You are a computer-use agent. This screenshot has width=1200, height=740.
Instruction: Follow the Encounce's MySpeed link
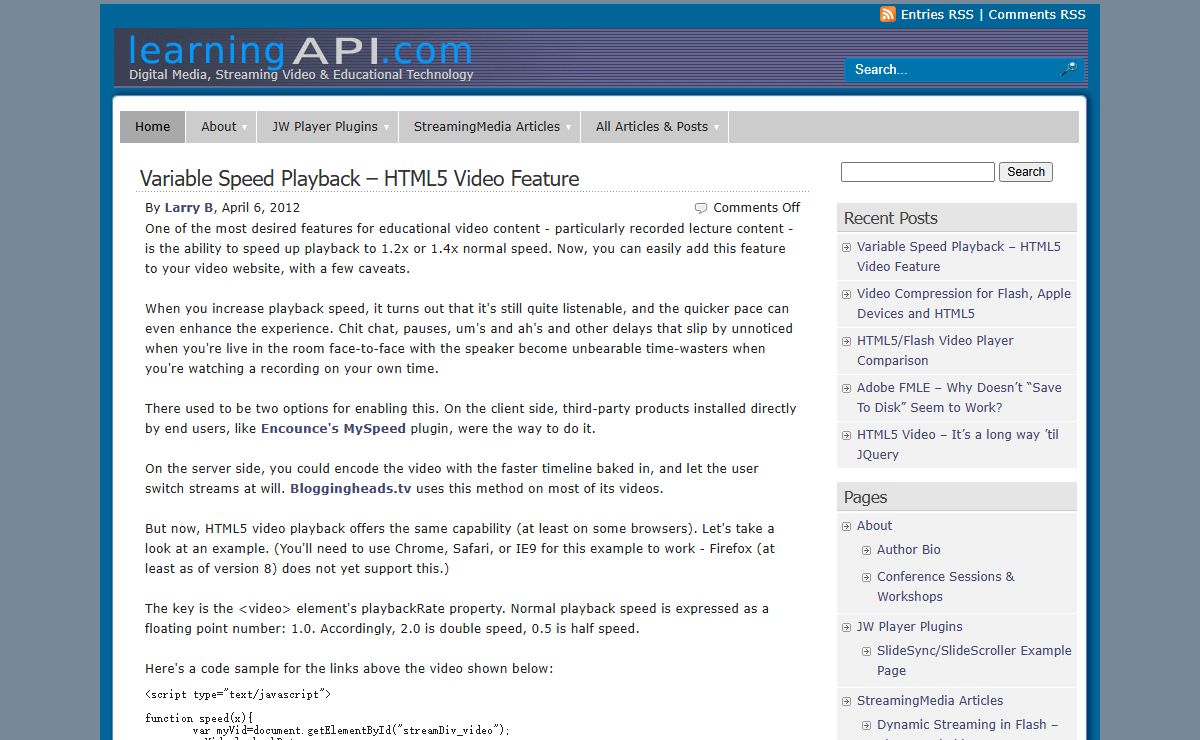tap(333, 428)
